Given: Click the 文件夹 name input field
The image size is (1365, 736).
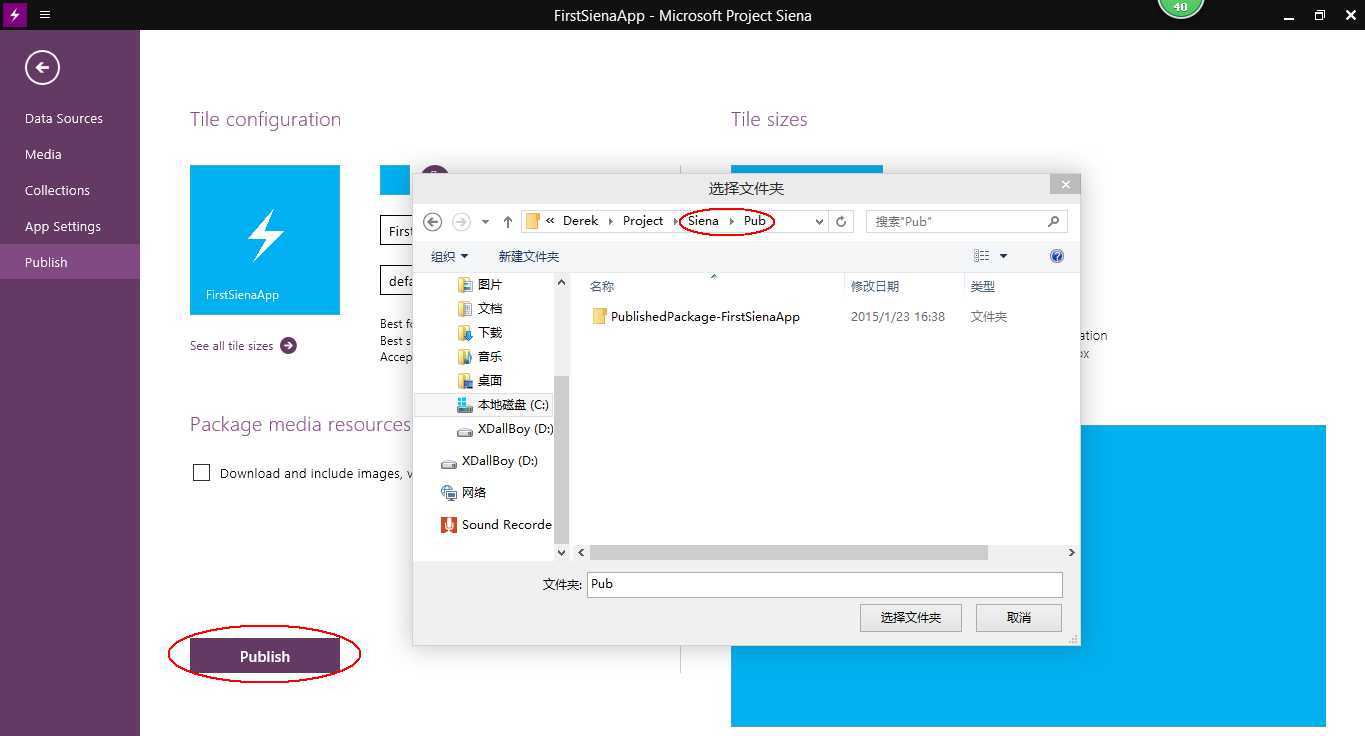Looking at the screenshot, I should 824,584.
